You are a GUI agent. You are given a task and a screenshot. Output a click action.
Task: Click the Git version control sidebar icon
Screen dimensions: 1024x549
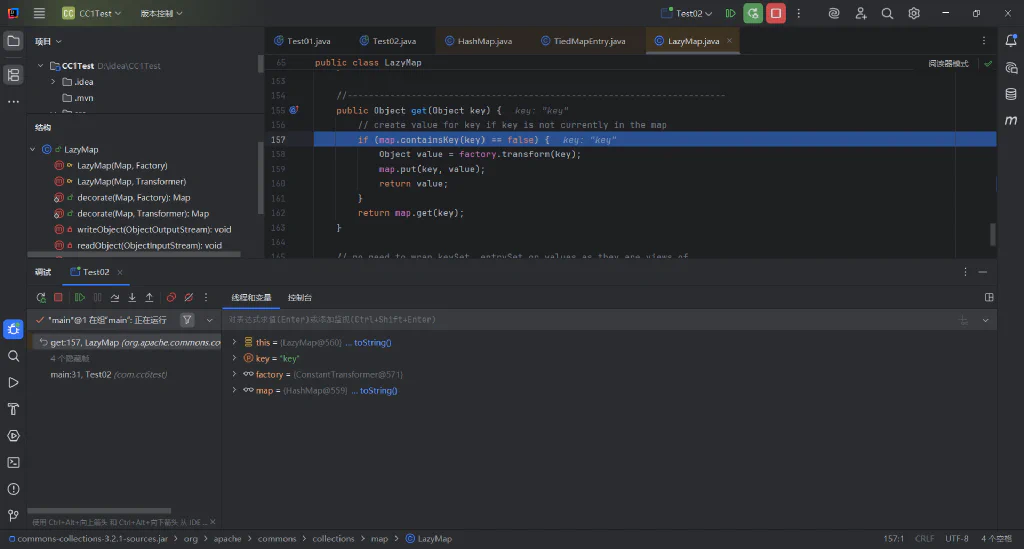click(x=13, y=516)
